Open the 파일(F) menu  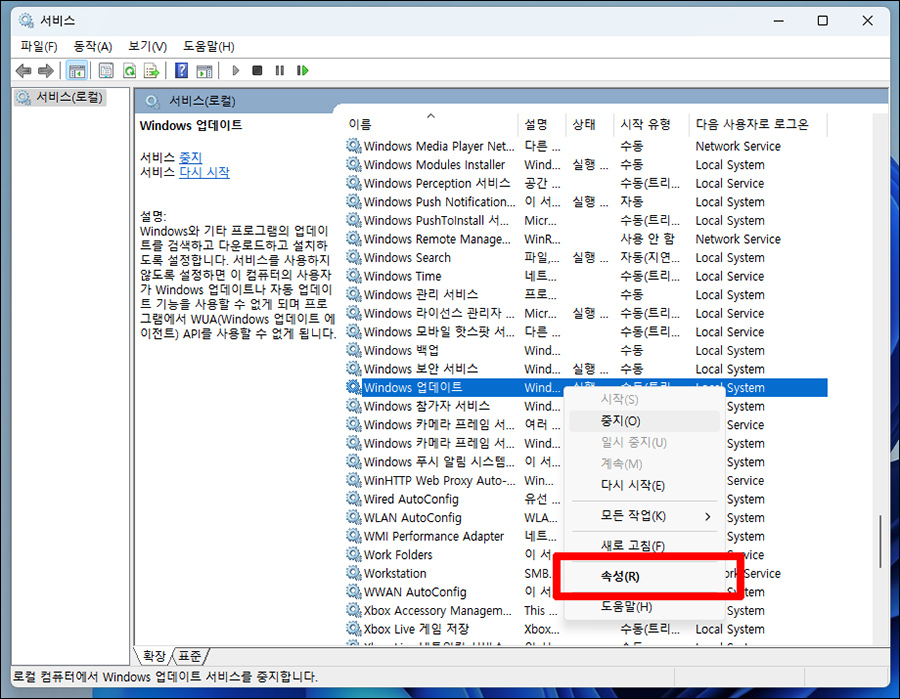click(39, 46)
